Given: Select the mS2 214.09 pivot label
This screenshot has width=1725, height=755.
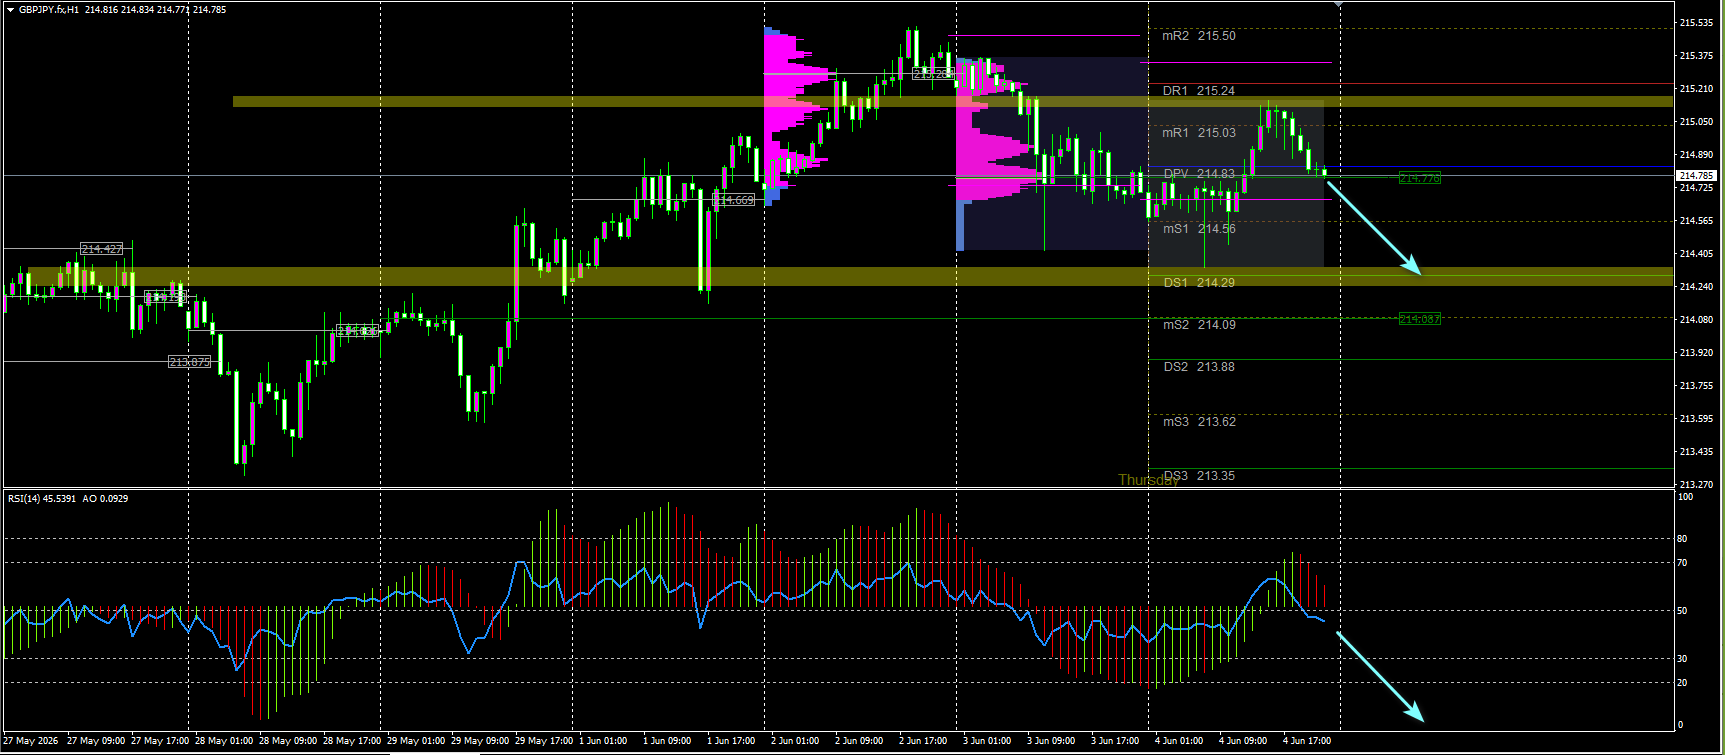Looking at the screenshot, I should pyautogui.click(x=1199, y=325).
